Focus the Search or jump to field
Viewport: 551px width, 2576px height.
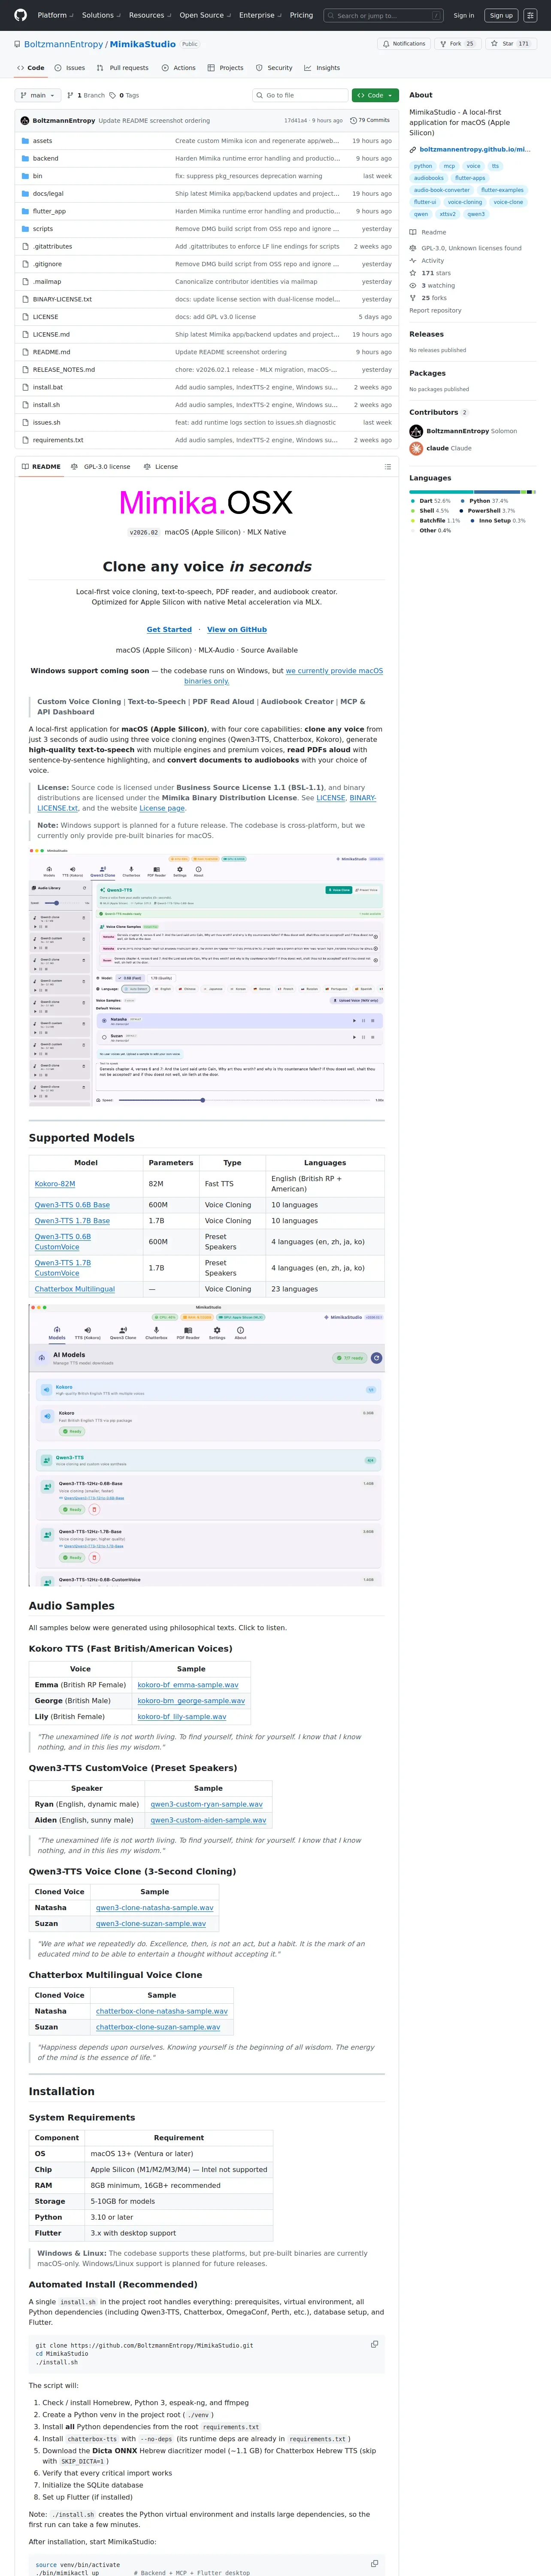[x=384, y=15]
